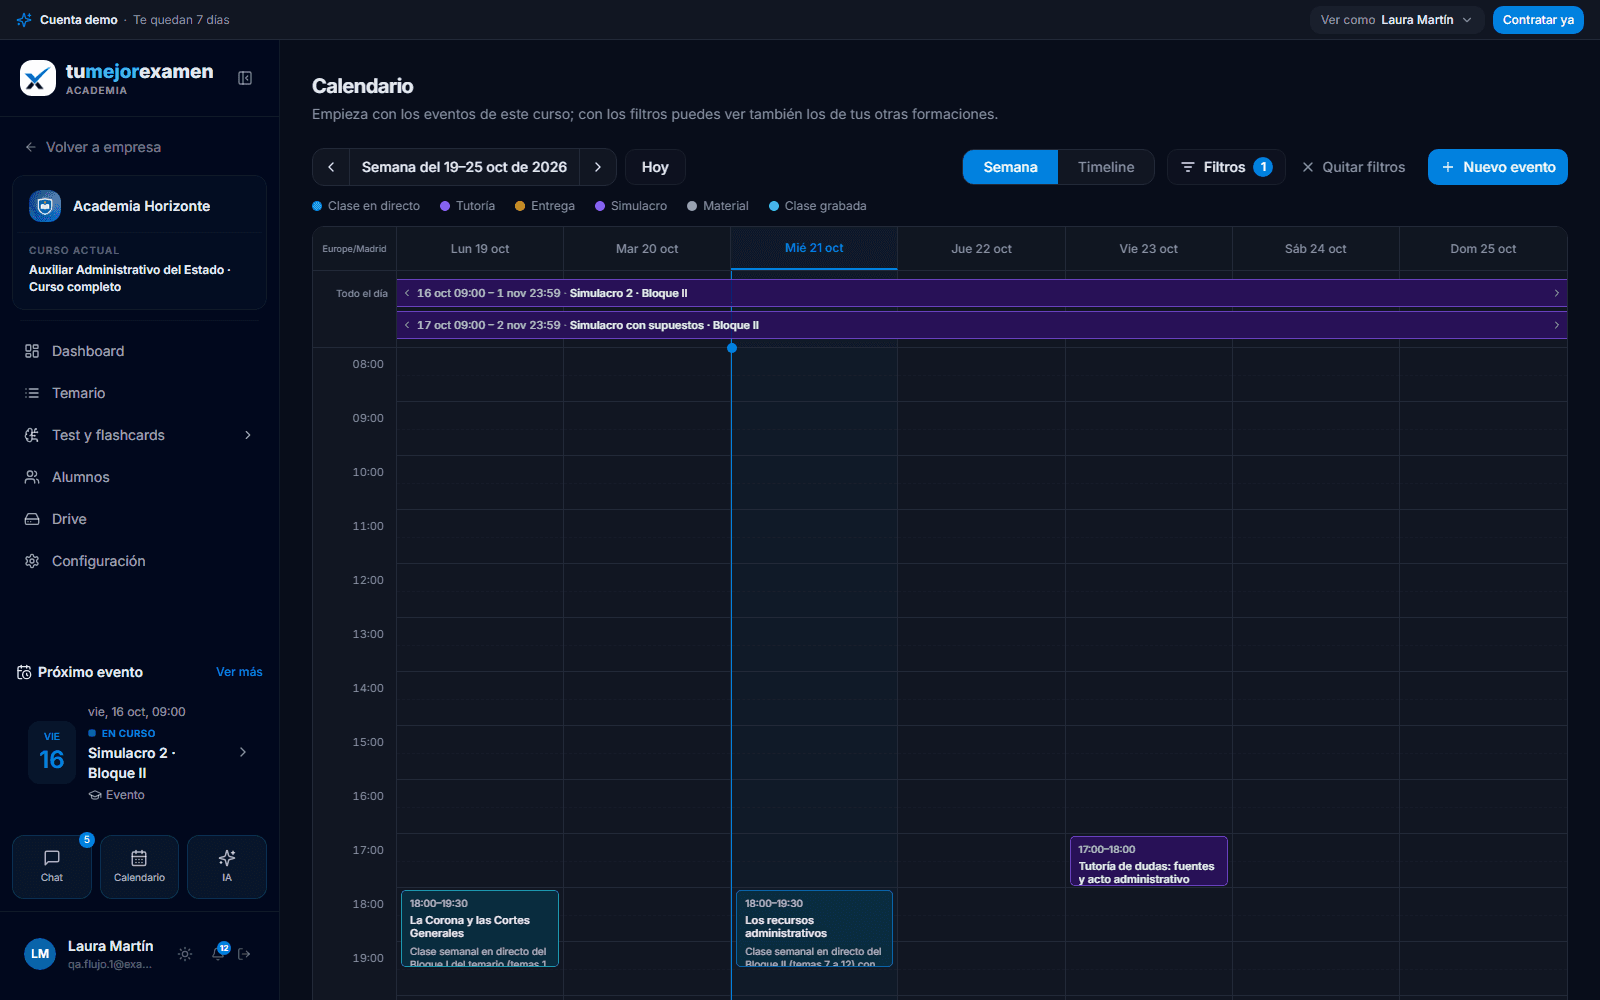The width and height of the screenshot is (1600, 1000).
Task: Go back via Volver a empresa
Action: [x=93, y=147]
